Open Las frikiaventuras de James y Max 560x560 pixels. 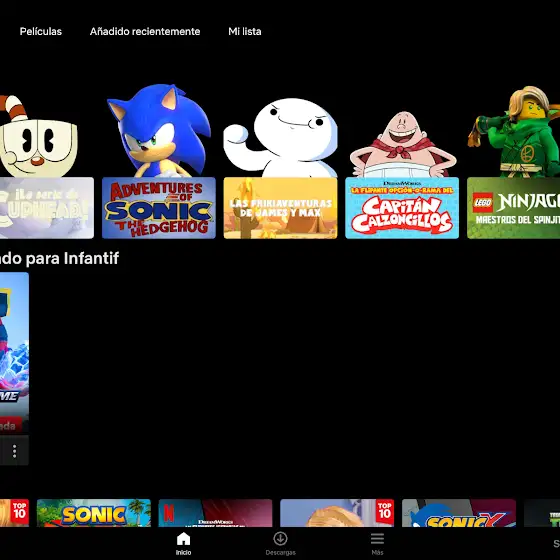pos(280,208)
